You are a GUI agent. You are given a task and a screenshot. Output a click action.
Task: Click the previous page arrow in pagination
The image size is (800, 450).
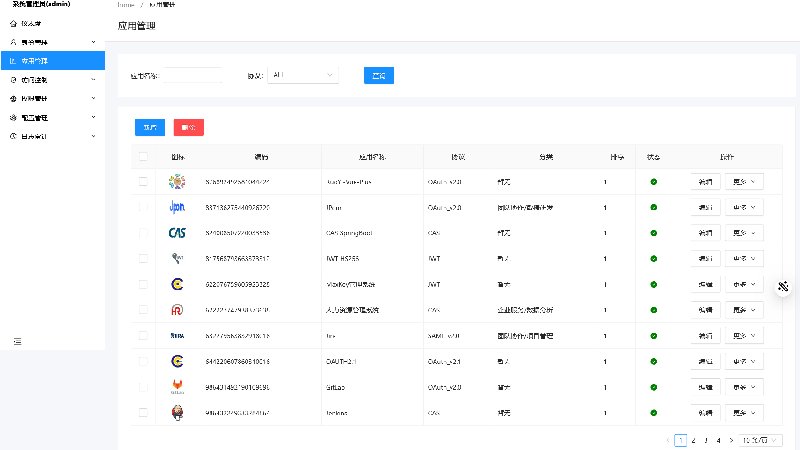point(668,440)
